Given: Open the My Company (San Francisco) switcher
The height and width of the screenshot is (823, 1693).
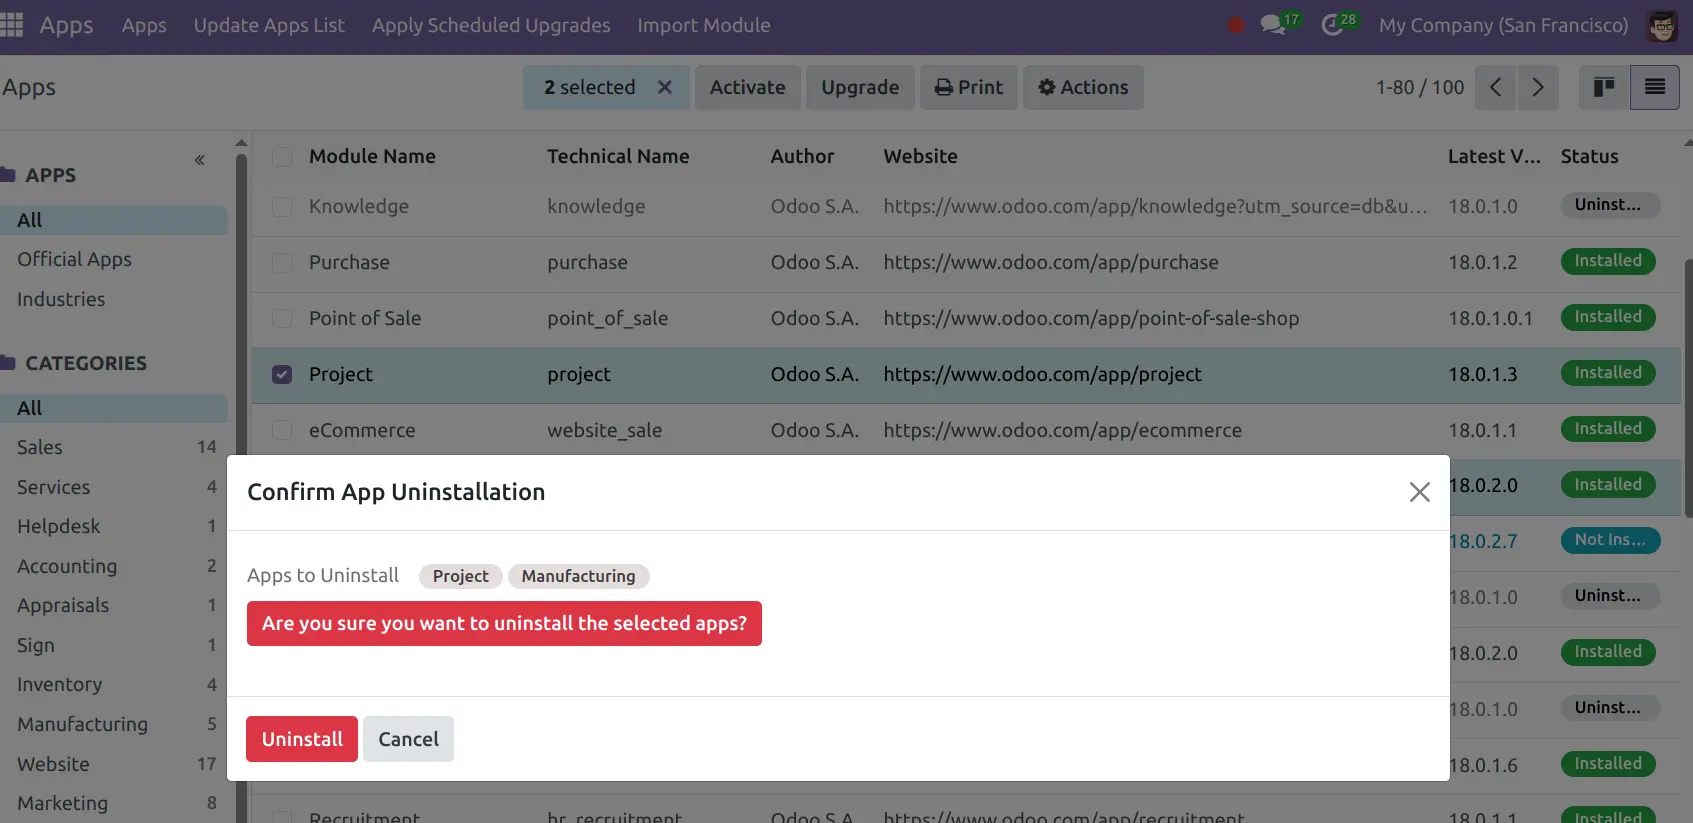Looking at the screenshot, I should (x=1503, y=25).
